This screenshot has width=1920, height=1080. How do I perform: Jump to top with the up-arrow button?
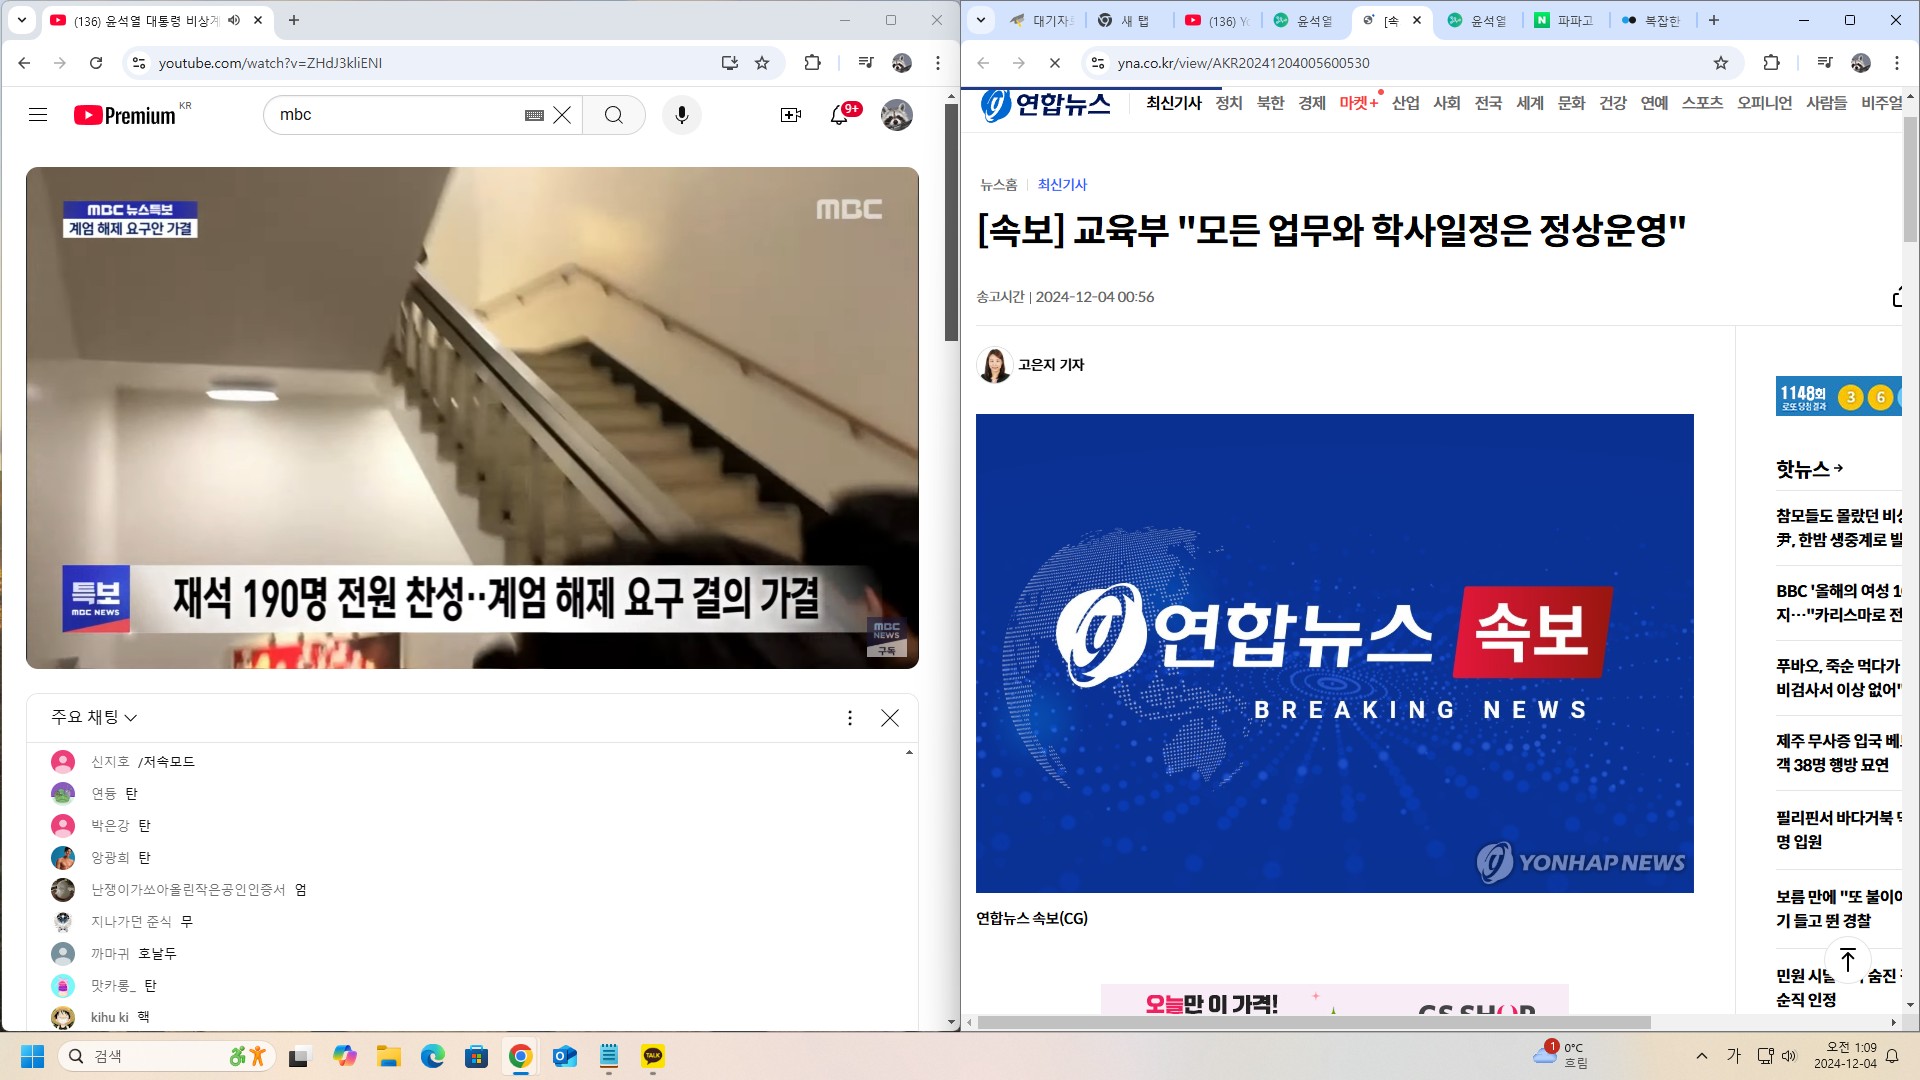pos(1848,962)
